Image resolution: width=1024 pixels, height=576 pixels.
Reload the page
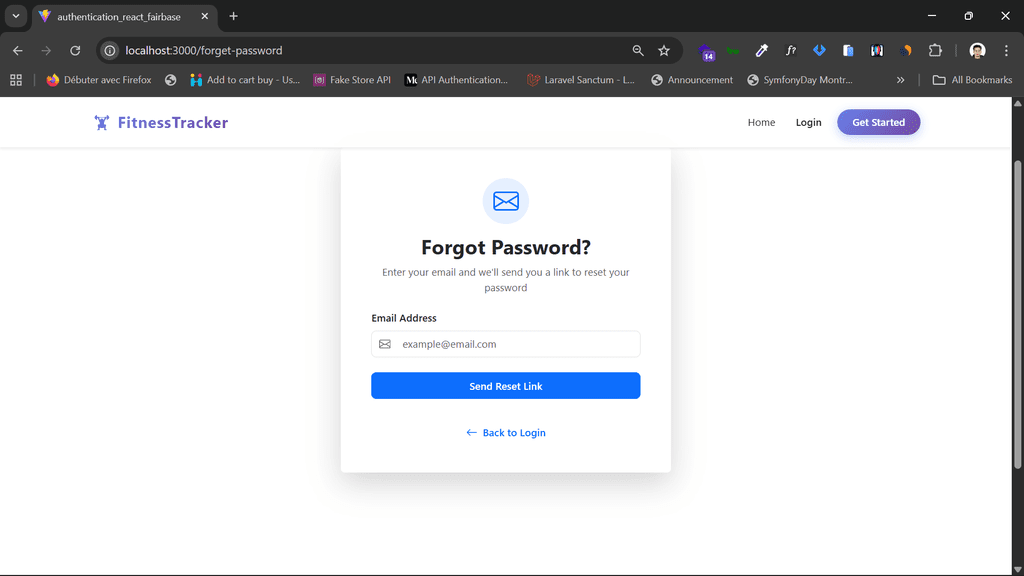(x=75, y=51)
